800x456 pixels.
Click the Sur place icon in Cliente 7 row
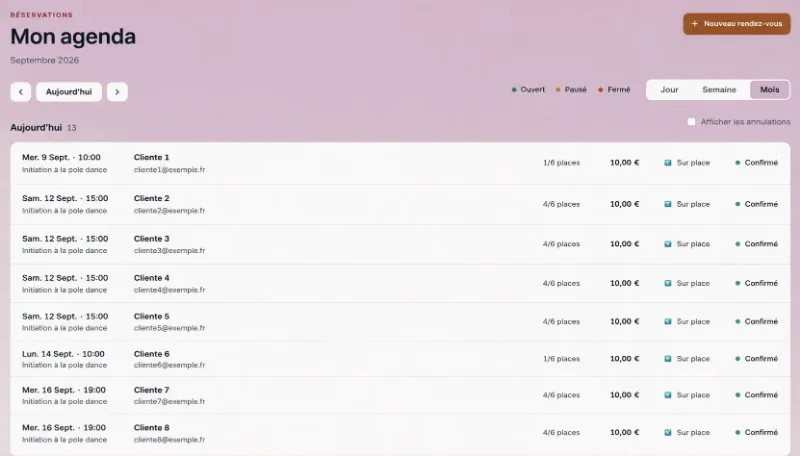click(x=668, y=395)
